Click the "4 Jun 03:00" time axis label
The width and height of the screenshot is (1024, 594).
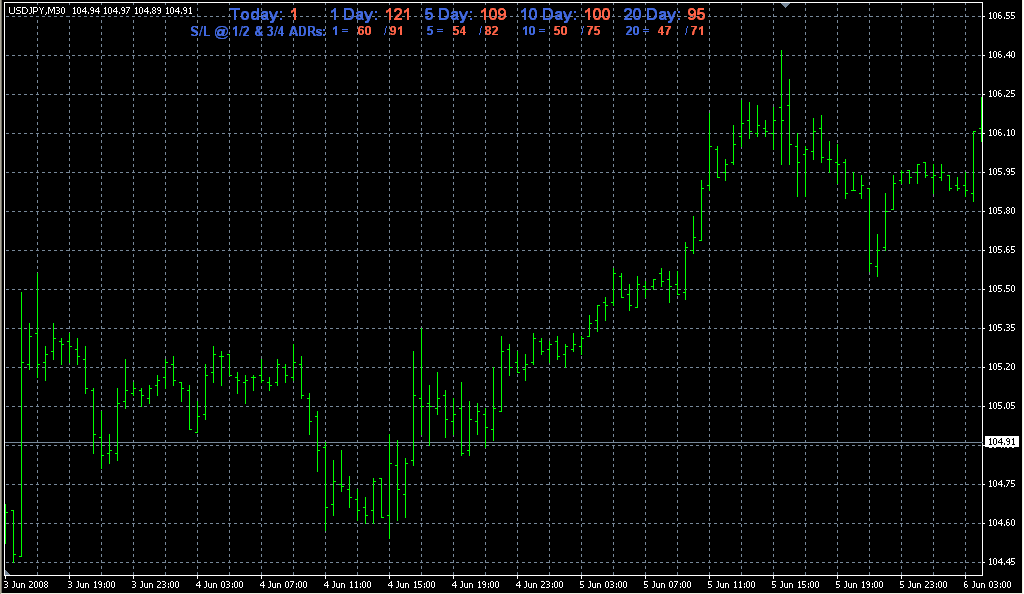click(x=219, y=585)
